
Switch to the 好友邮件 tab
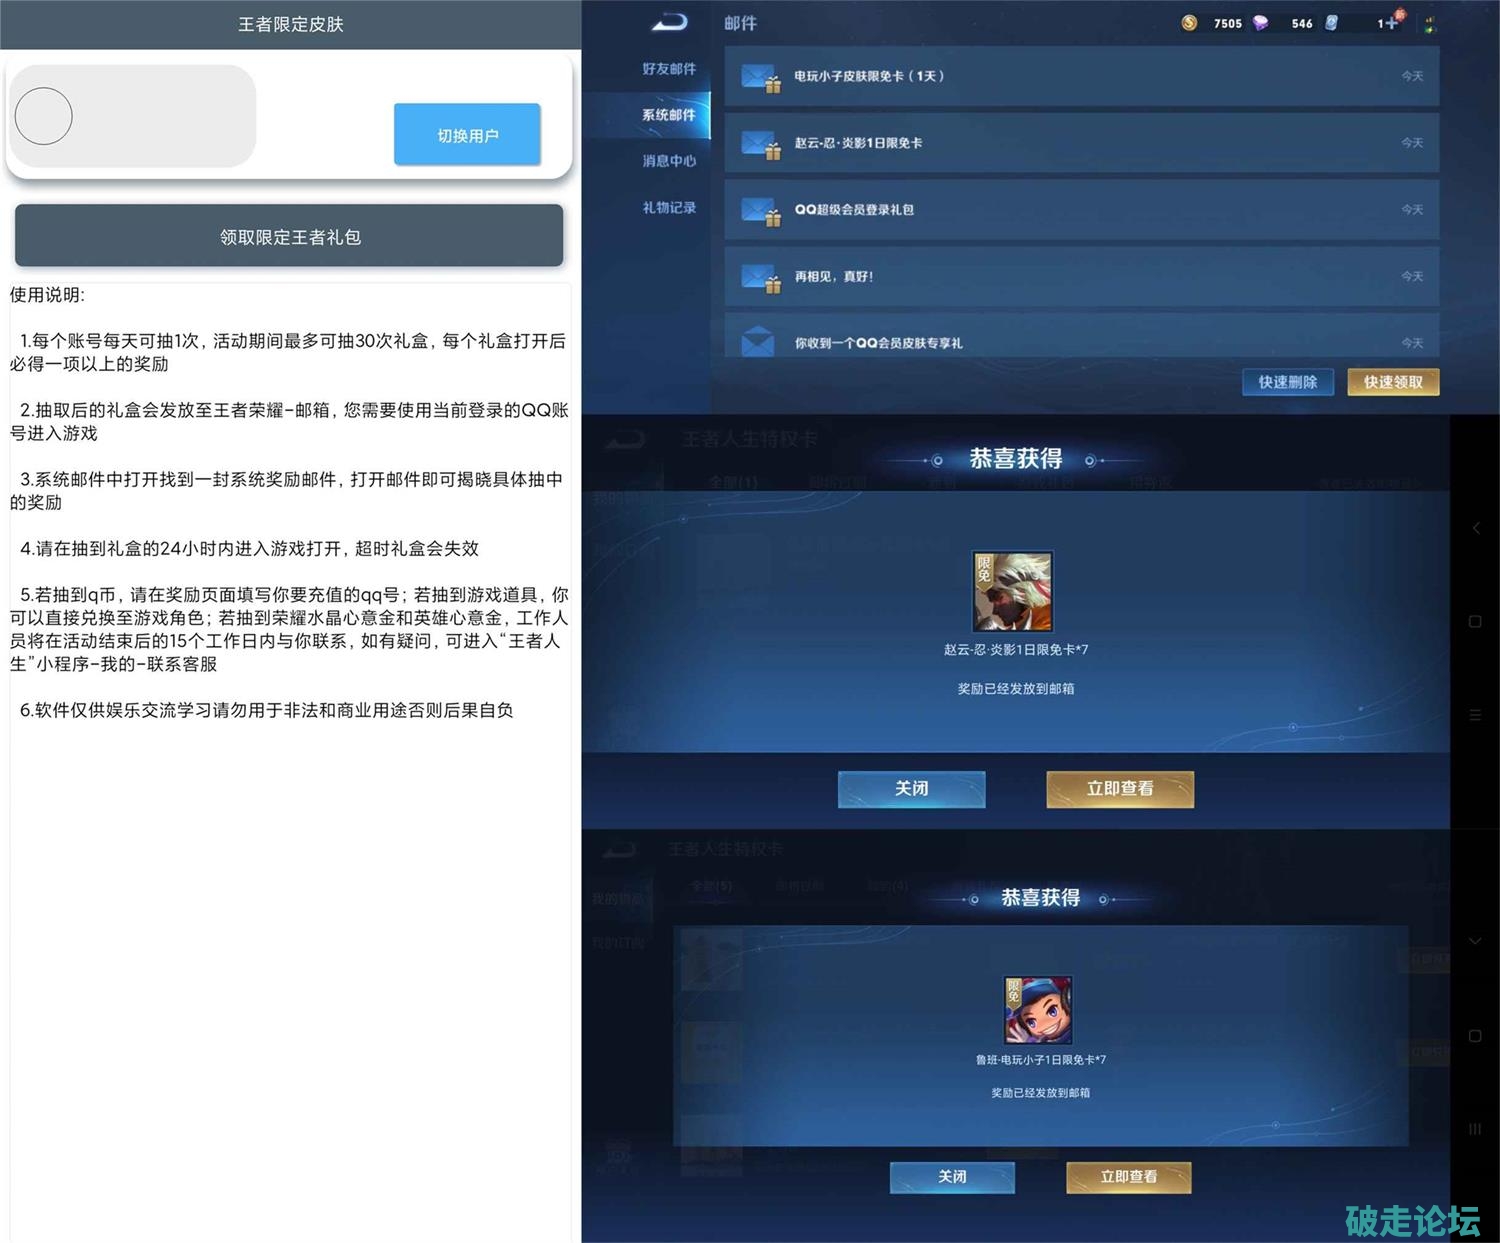coord(668,69)
